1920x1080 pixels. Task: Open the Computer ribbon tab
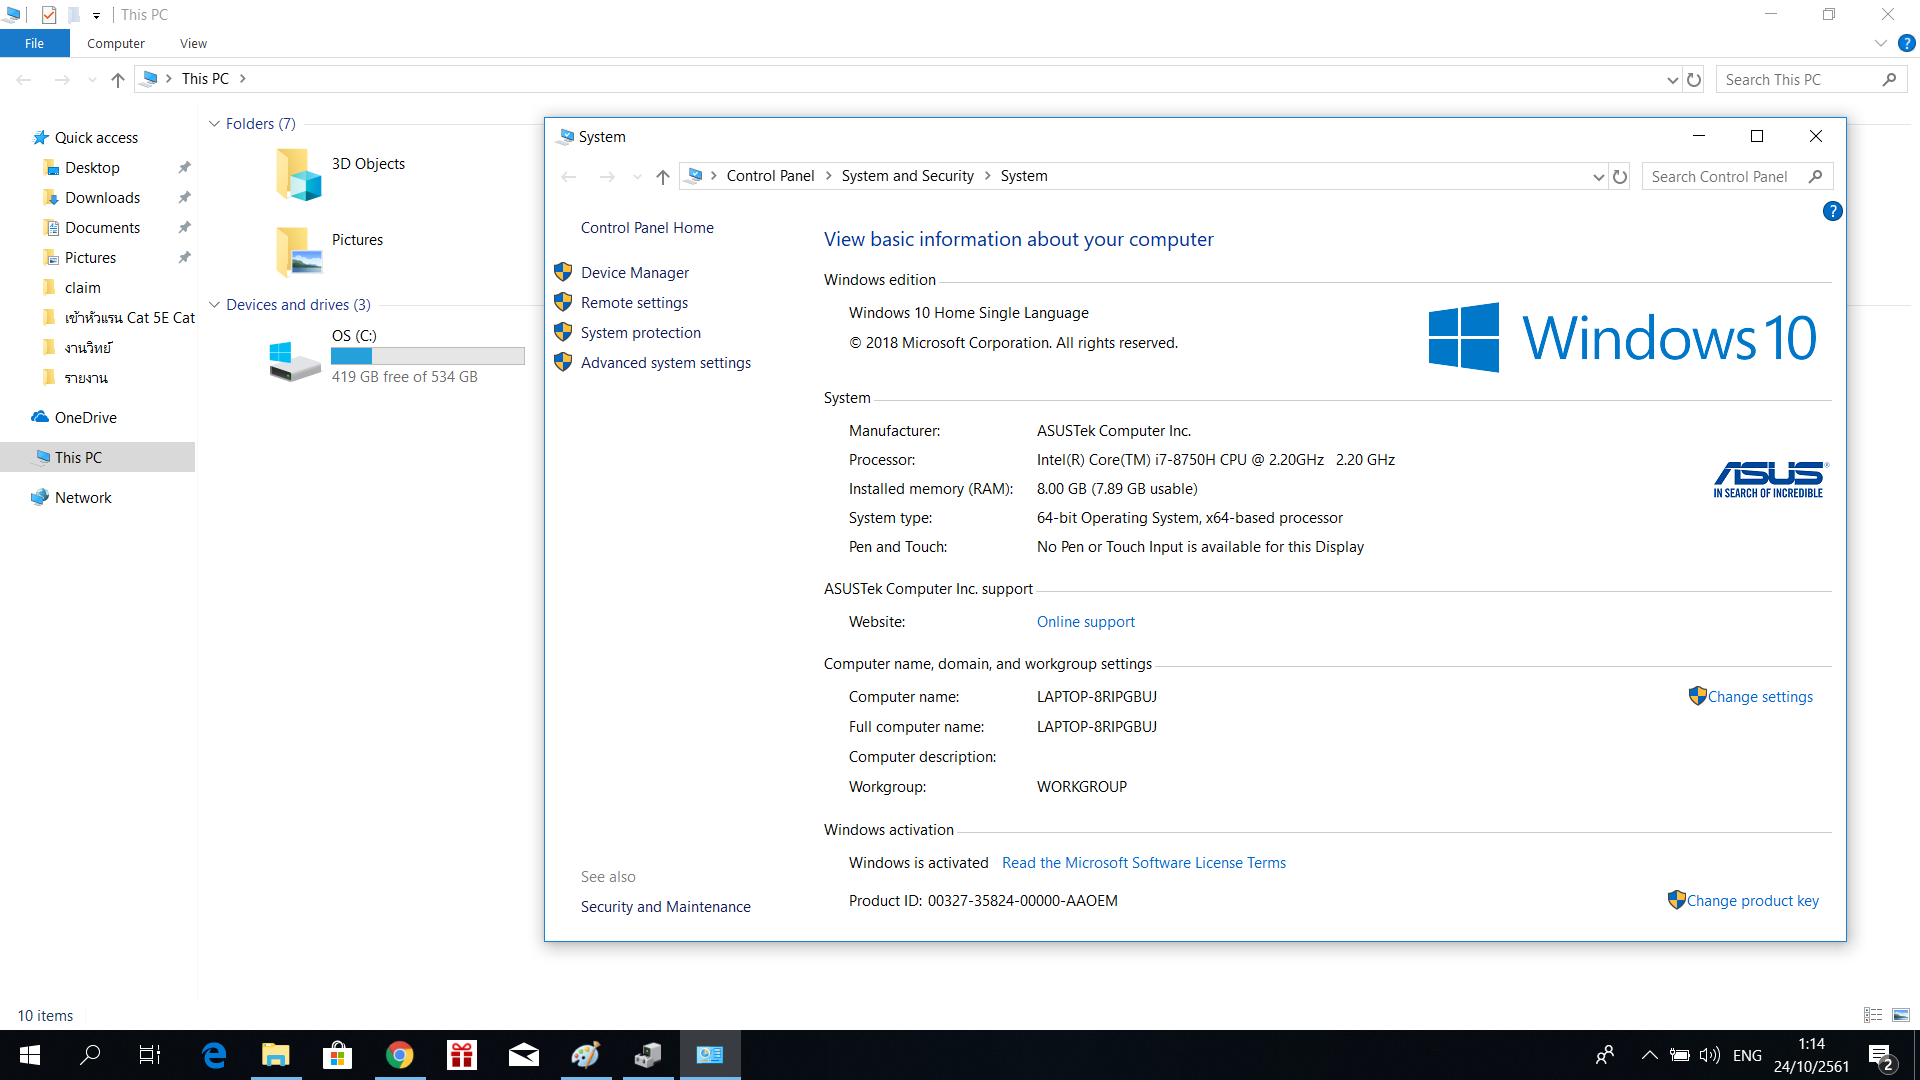tap(116, 44)
